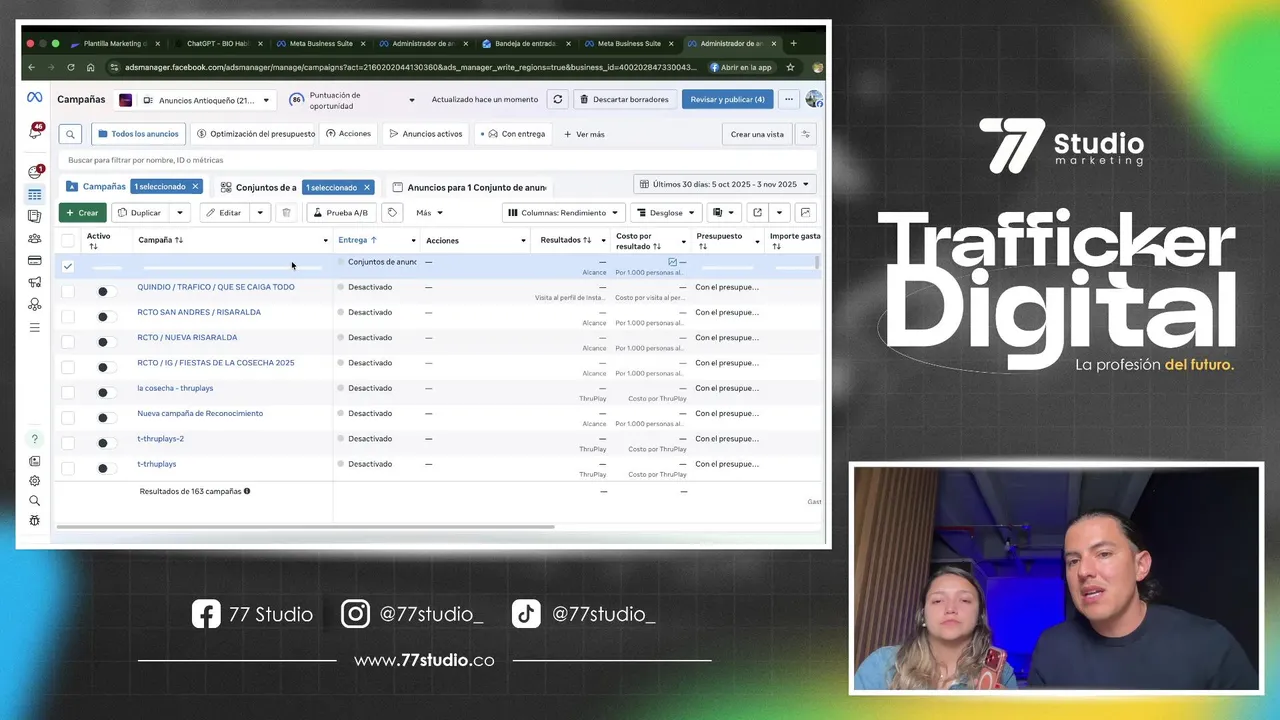Click the Meta logo in the sidebar

34,98
